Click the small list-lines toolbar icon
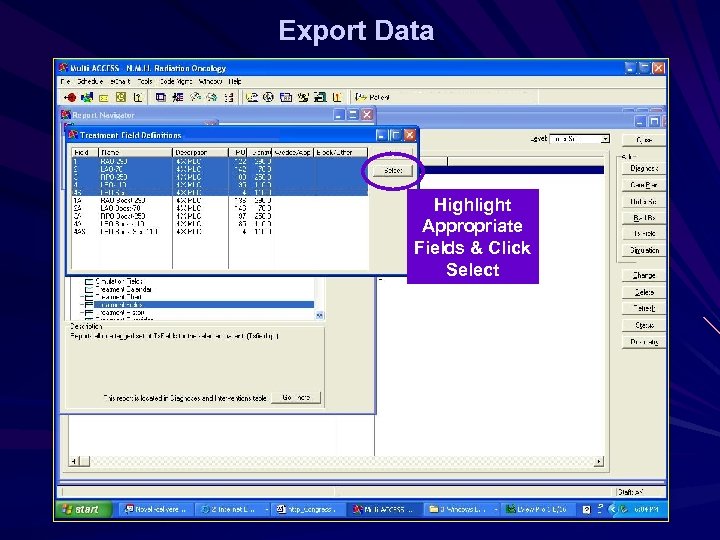This screenshot has width=720, height=540. click(x=229, y=97)
